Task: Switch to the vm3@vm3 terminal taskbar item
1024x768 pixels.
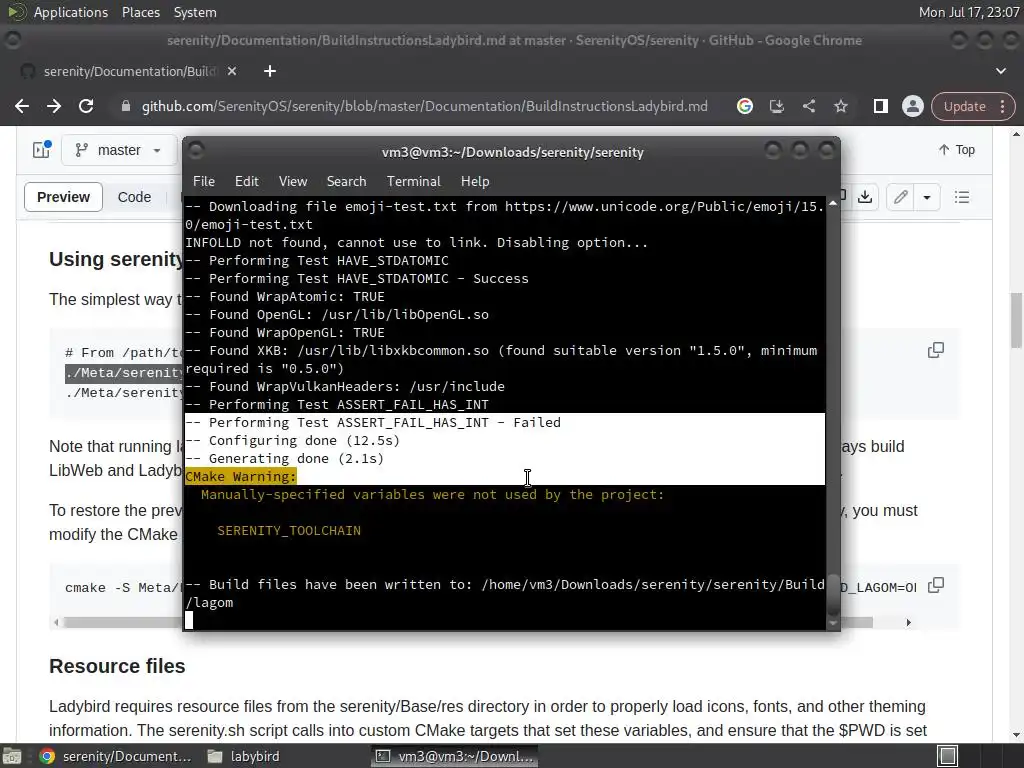Action: [x=455, y=756]
